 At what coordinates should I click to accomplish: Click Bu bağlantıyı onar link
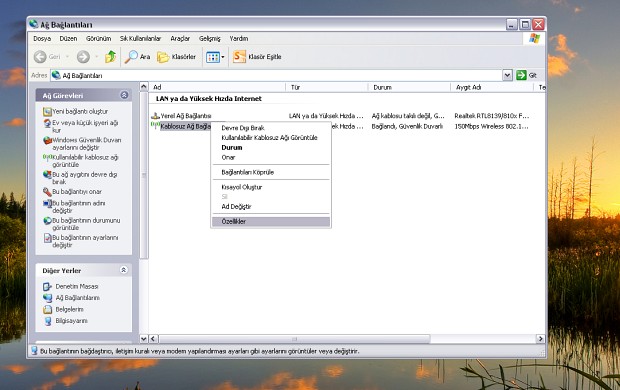(x=77, y=191)
